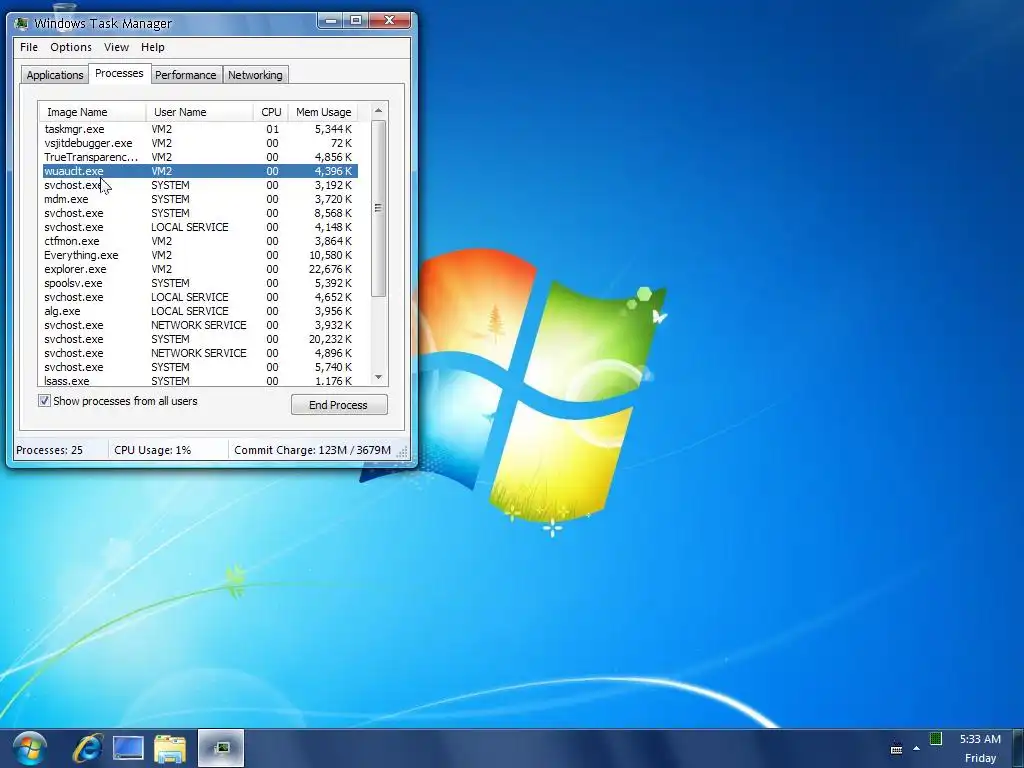The image size is (1024, 768).
Task: Open the File menu
Action: 29,47
